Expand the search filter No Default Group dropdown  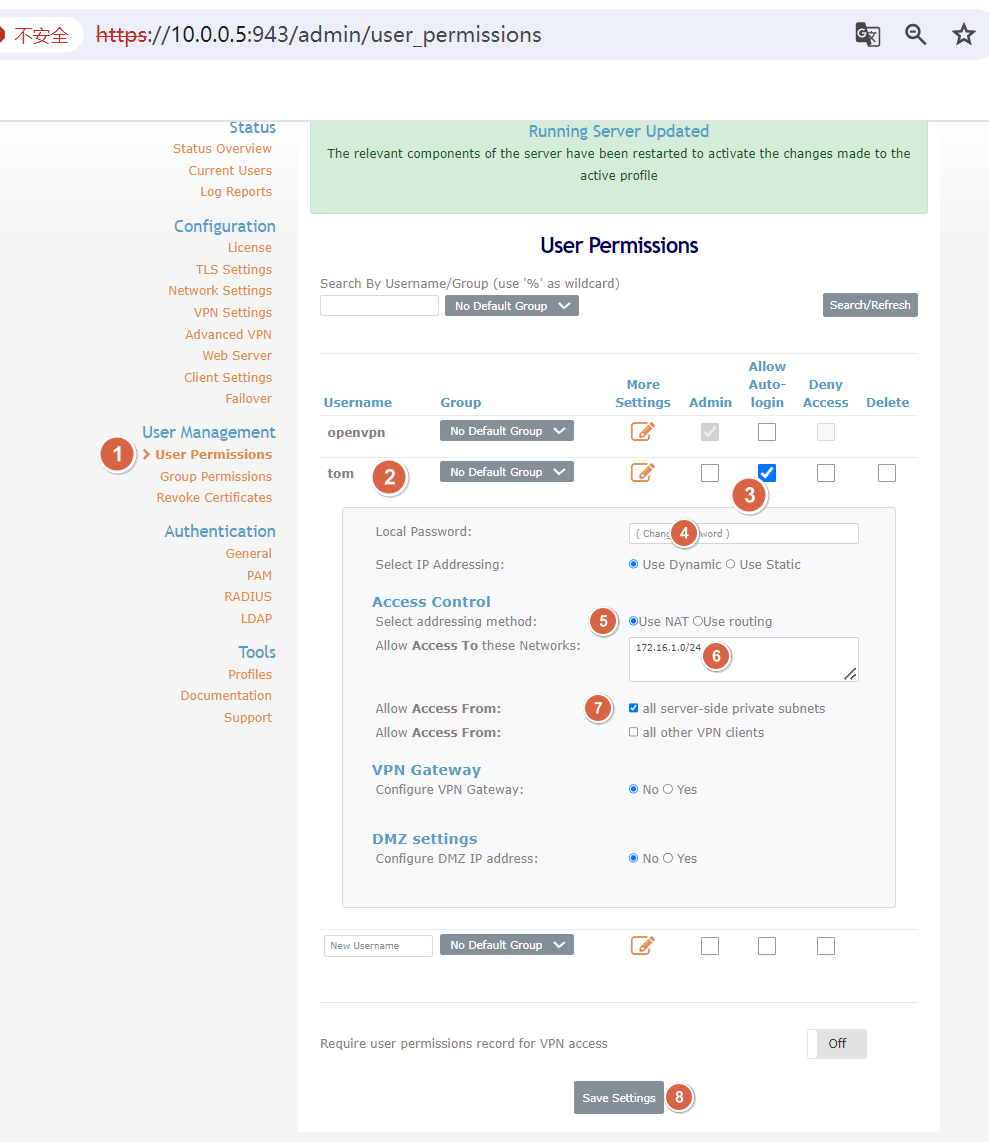click(512, 306)
